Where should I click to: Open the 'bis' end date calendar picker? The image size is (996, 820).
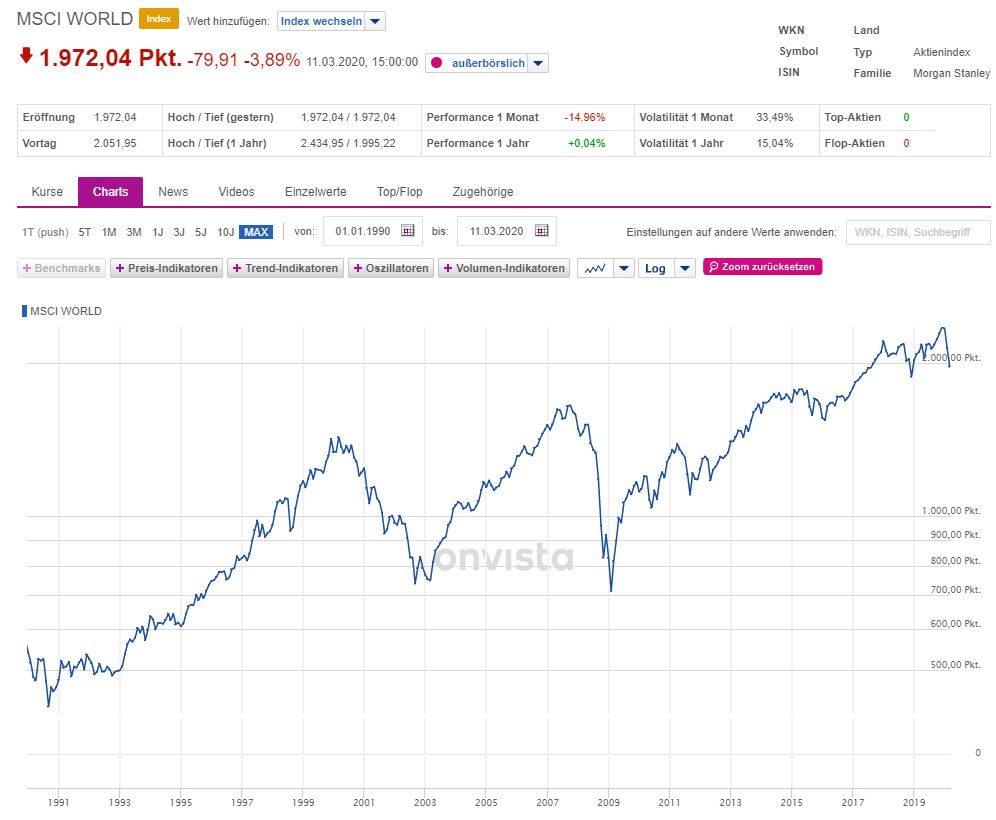click(541, 231)
